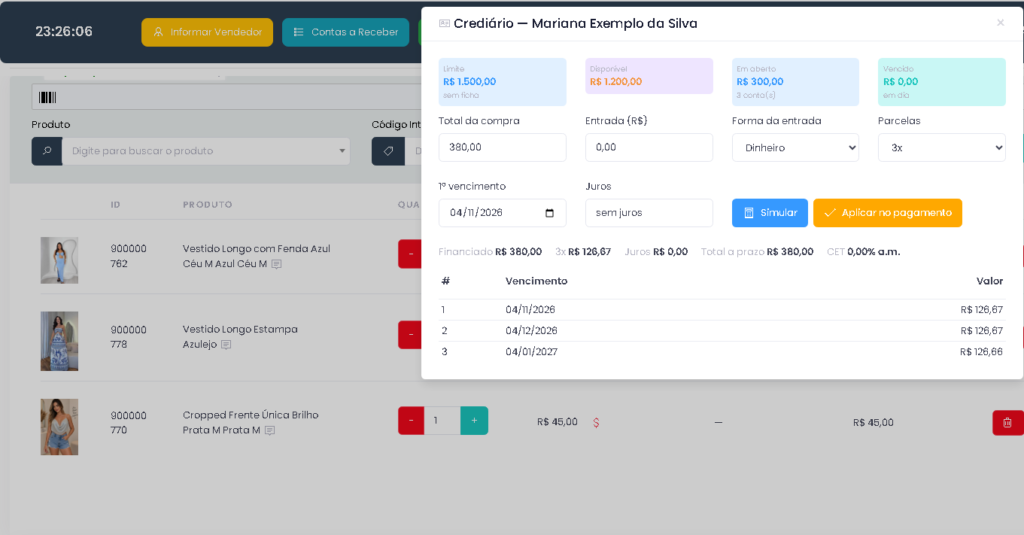Click product ID 900000 762
This screenshot has width=1024, height=535.
tap(128, 256)
